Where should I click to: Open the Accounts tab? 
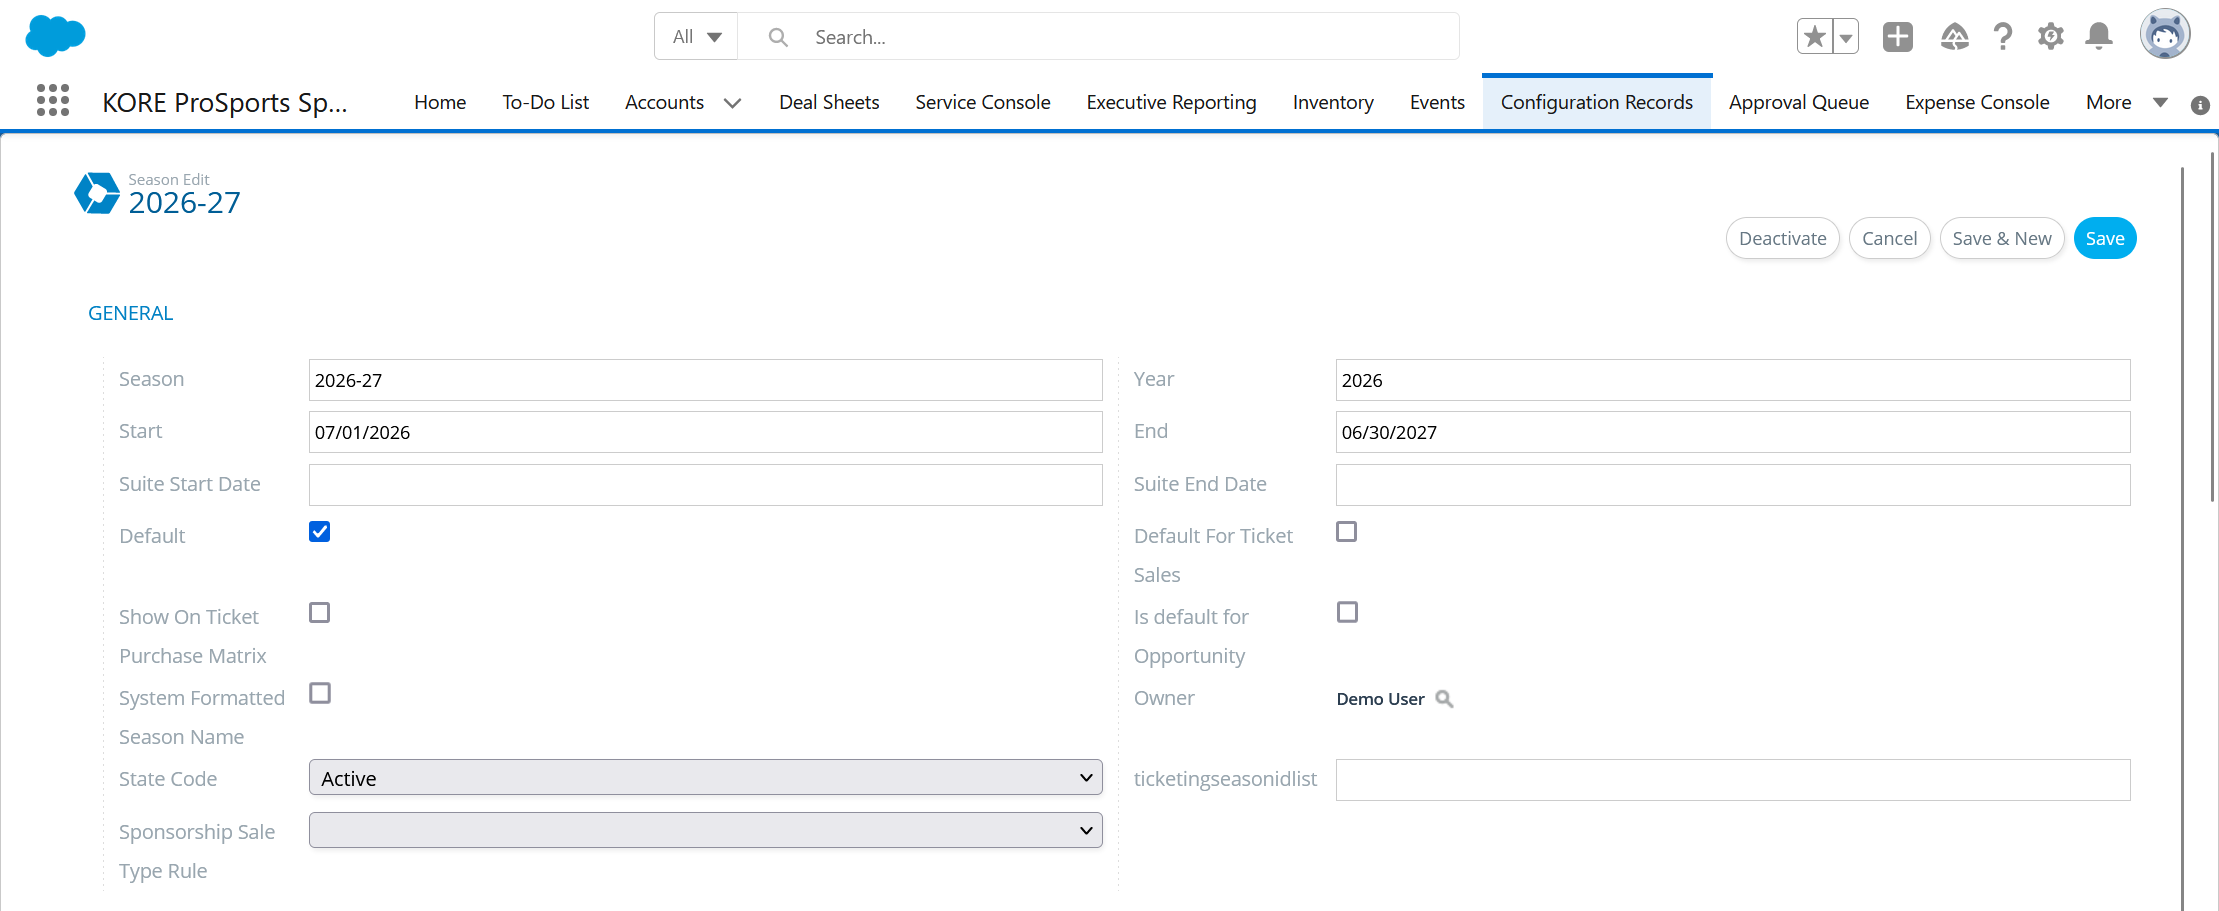tap(664, 102)
